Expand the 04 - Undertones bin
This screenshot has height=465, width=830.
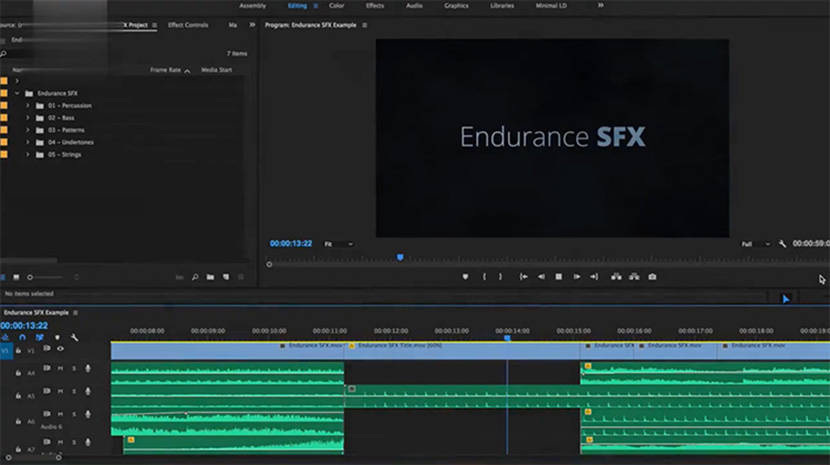(x=28, y=142)
